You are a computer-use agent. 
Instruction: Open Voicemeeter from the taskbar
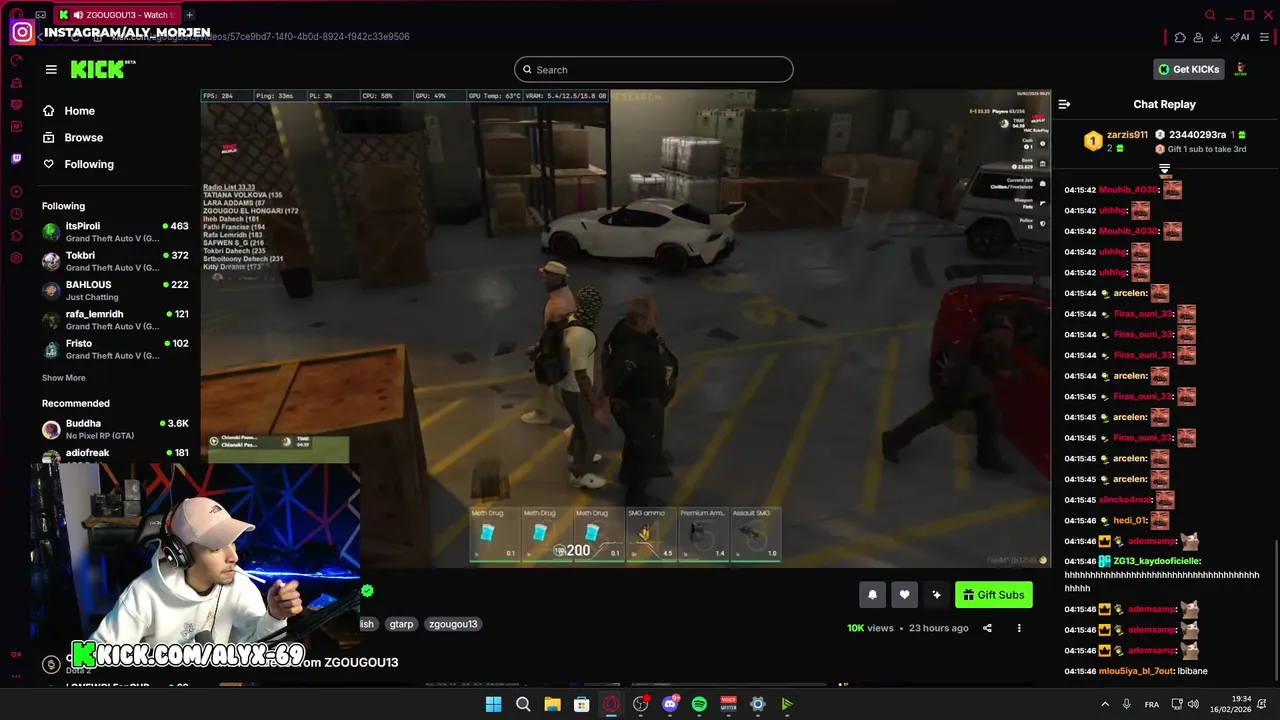pyautogui.click(x=729, y=704)
